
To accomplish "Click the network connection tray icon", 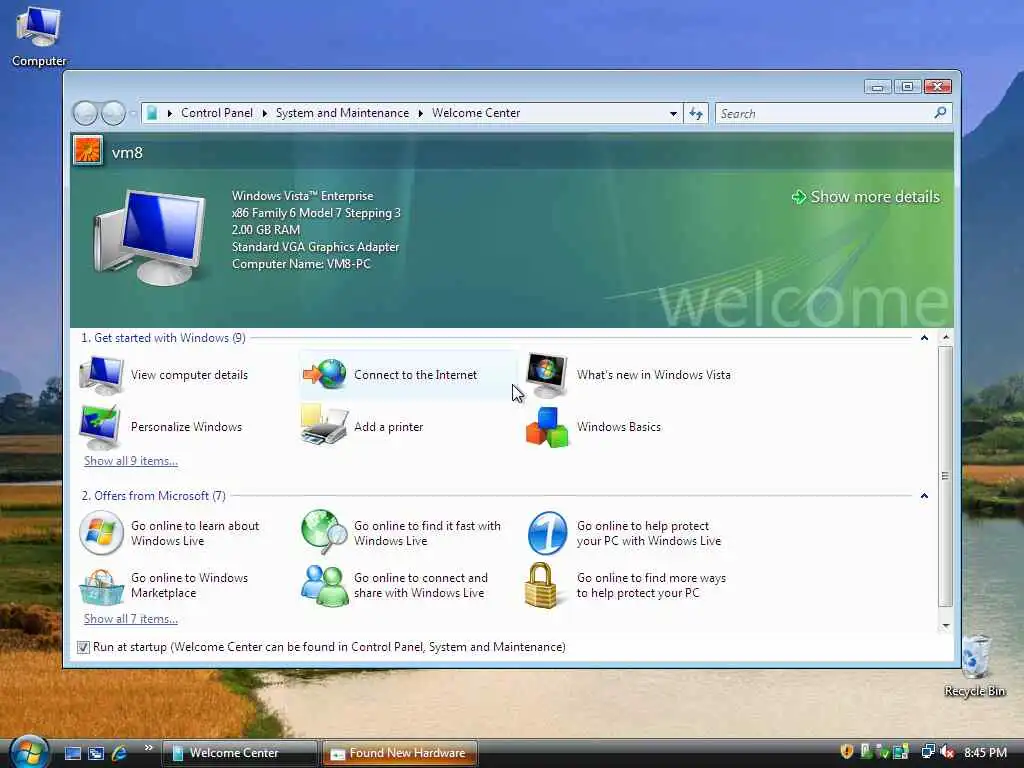I will pyautogui.click(x=927, y=752).
